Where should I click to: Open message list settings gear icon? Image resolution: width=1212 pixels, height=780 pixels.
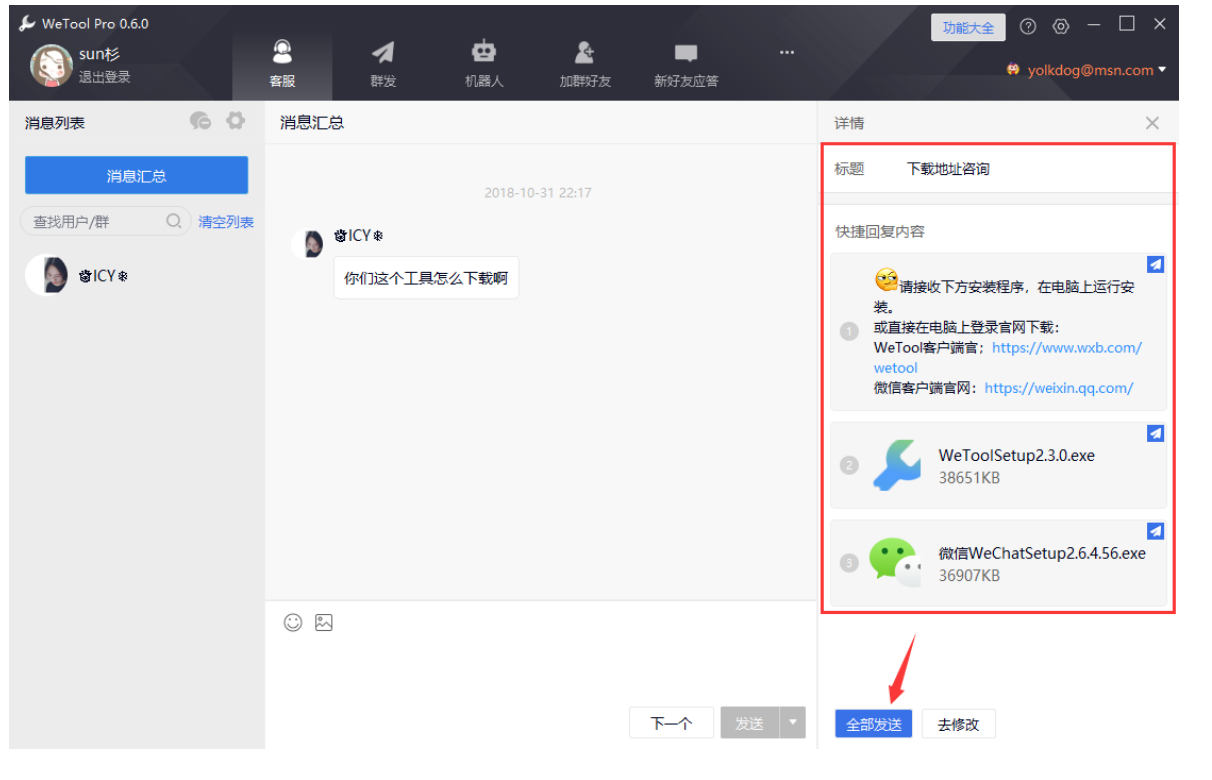pos(235,121)
